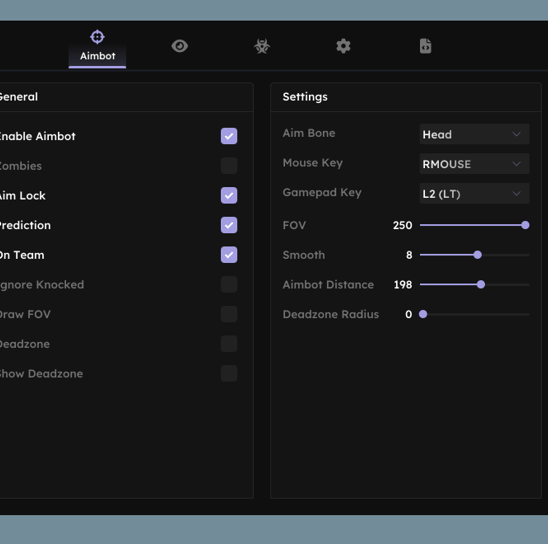Expand the Aim Bone dropdown showing Head
548x544 pixels.
pos(474,134)
